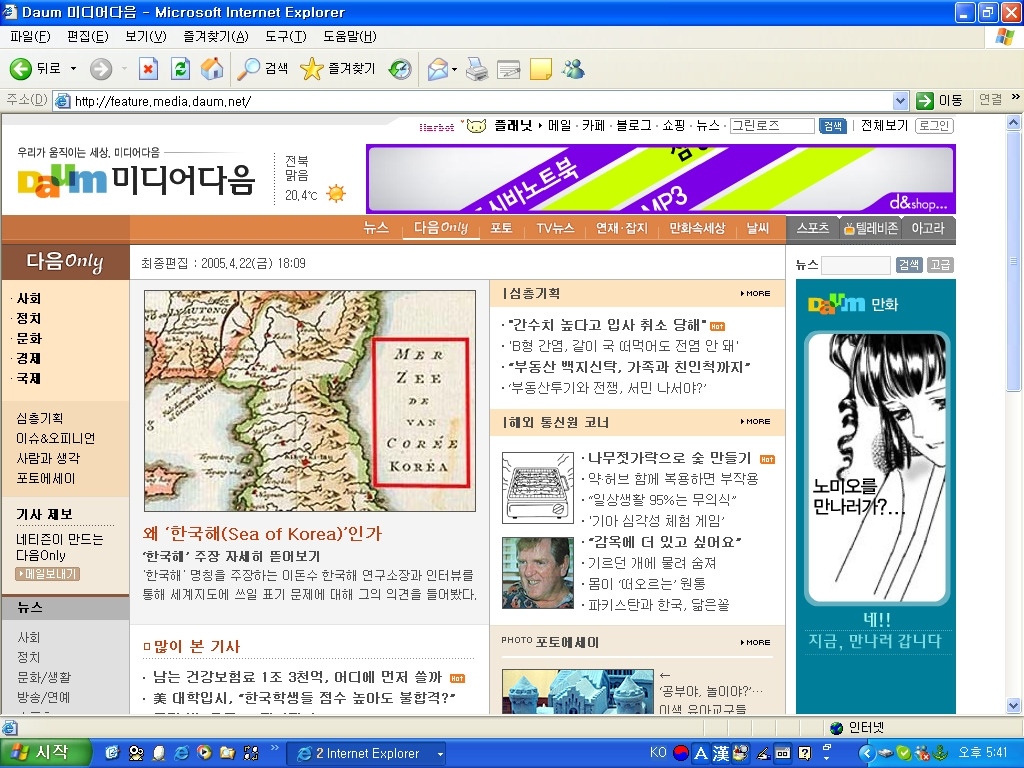Open the Favorites star icon

[x=312, y=69]
